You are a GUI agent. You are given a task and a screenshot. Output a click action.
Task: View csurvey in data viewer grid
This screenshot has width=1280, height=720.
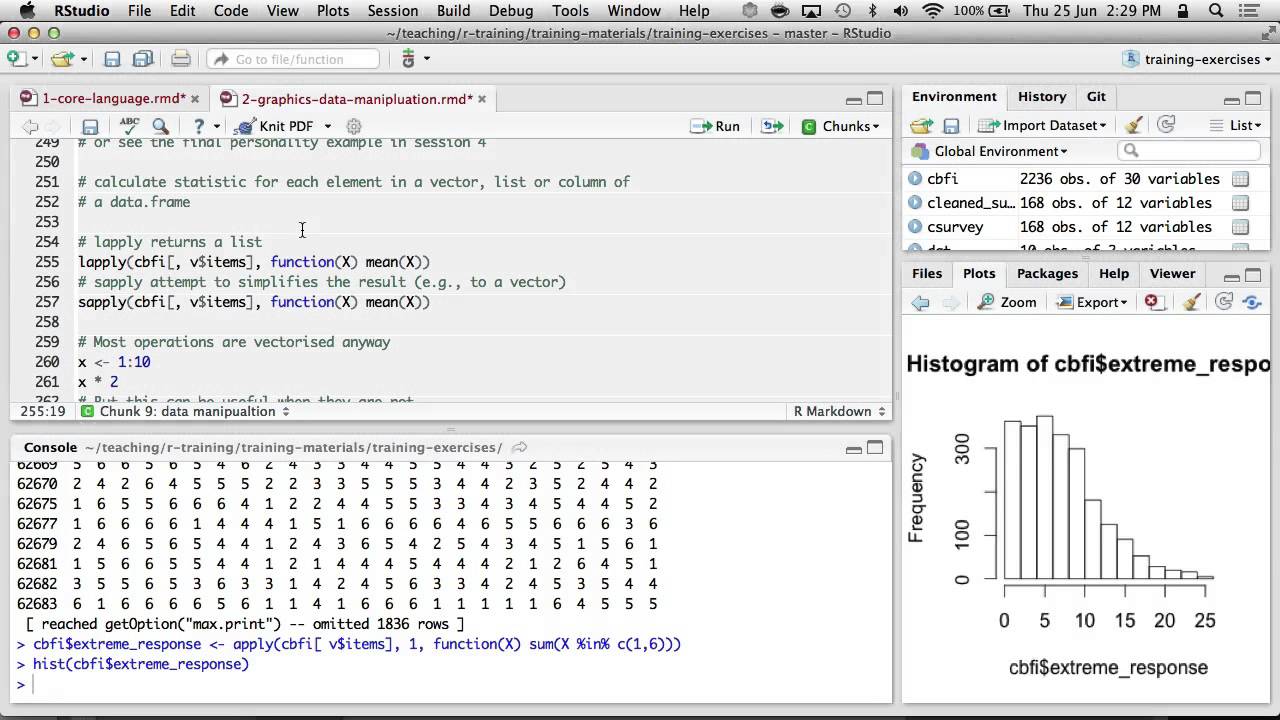pyautogui.click(x=1240, y=227)
